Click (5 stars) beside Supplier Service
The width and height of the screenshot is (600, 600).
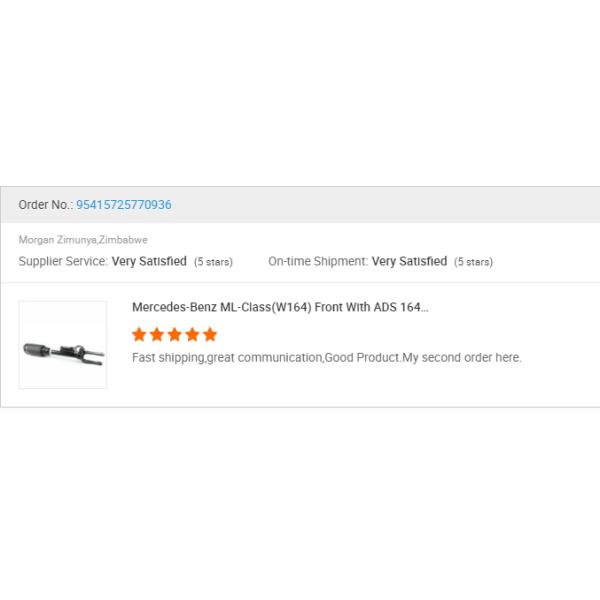point(213,262)
